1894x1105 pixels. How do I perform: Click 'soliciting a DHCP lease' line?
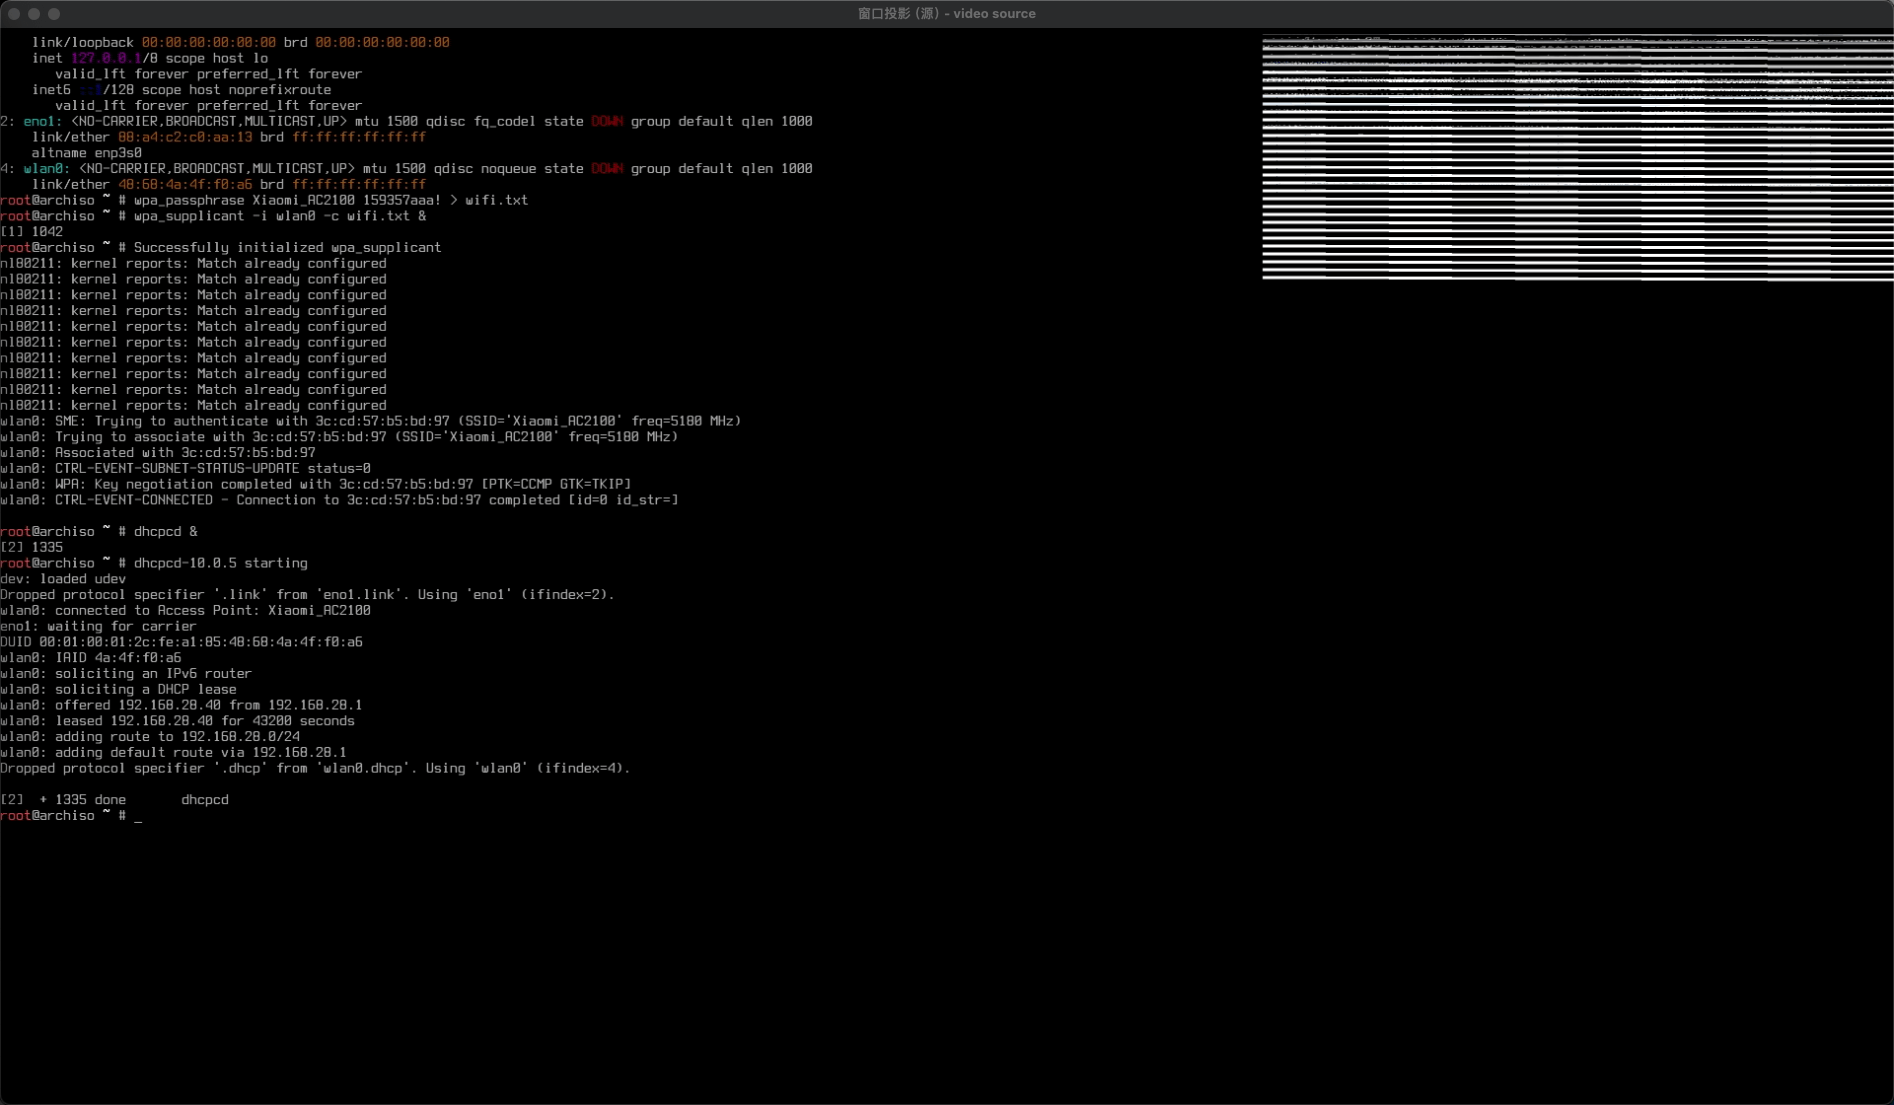click(118, 690)
